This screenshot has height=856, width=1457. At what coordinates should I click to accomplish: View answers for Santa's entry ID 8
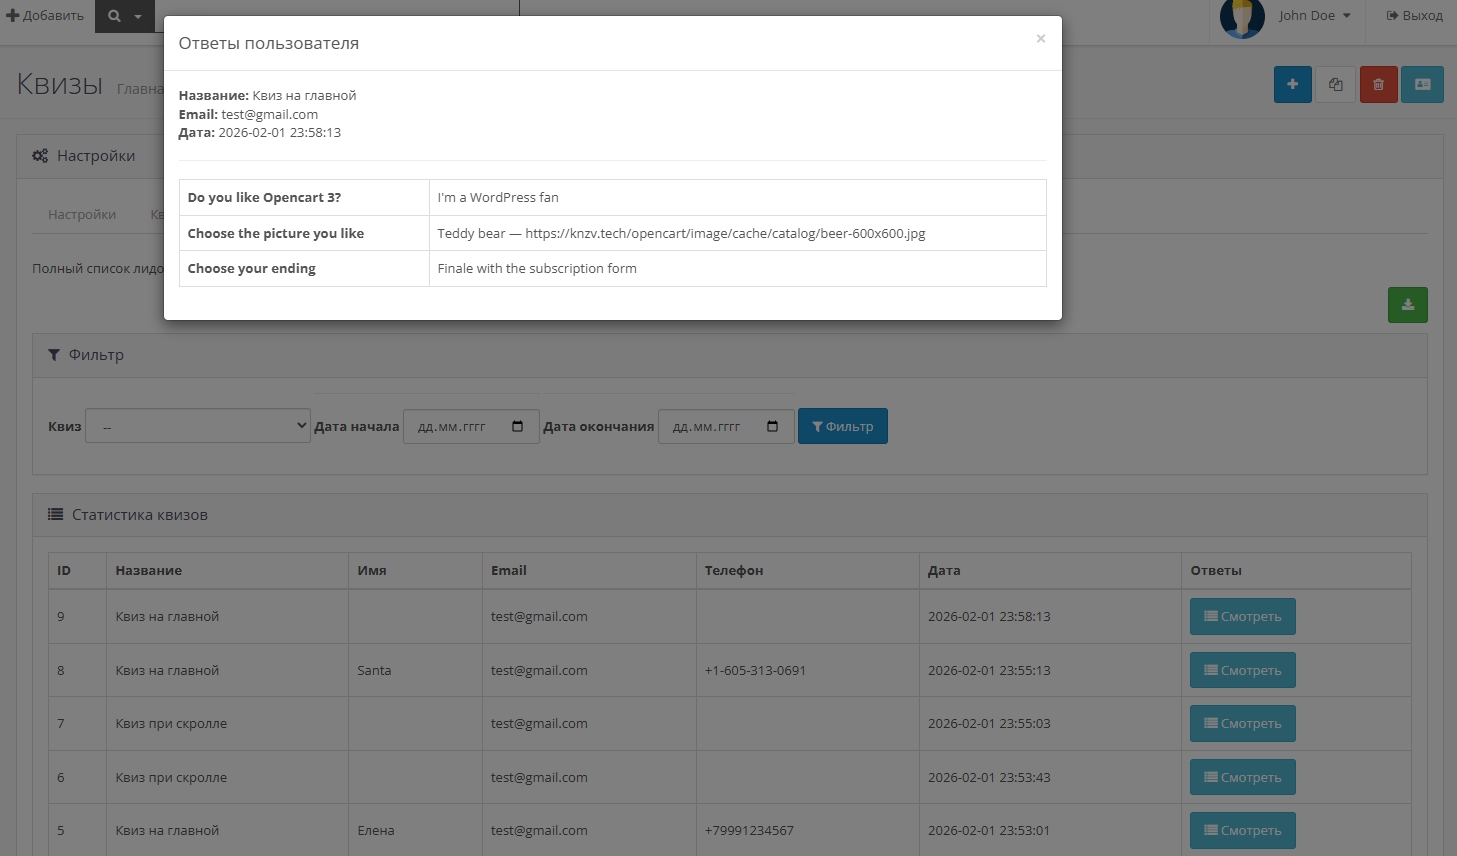[x=1242, y=670]
